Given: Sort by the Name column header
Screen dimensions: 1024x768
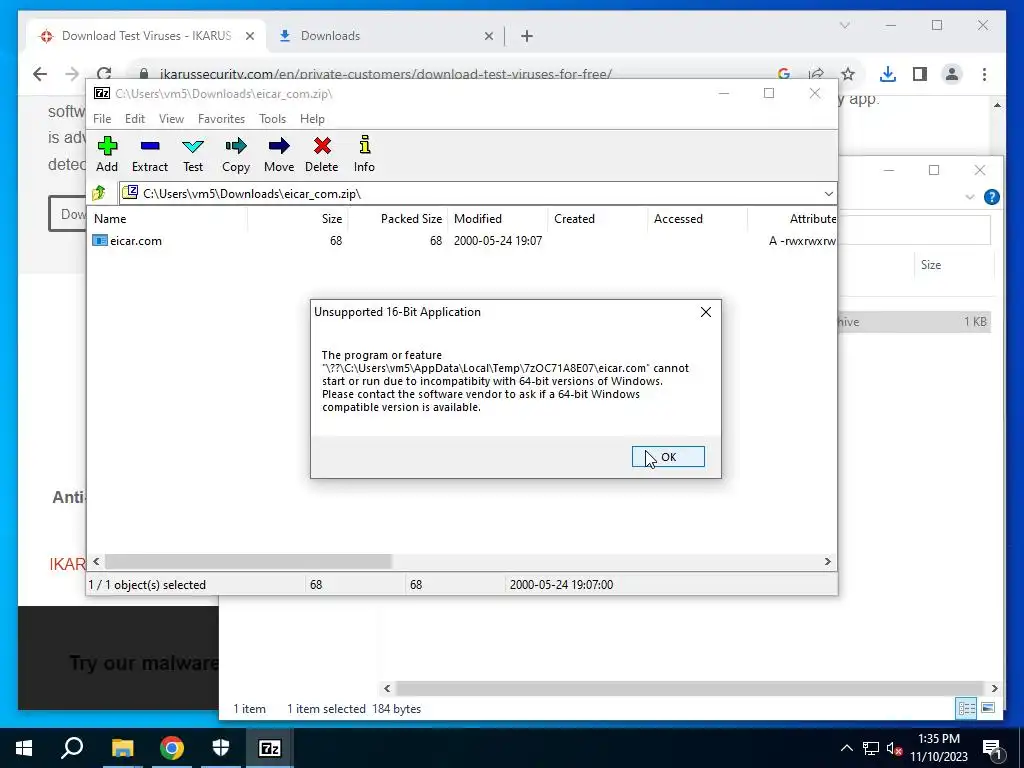Looking at the screenshot, I should pos(167,219).
